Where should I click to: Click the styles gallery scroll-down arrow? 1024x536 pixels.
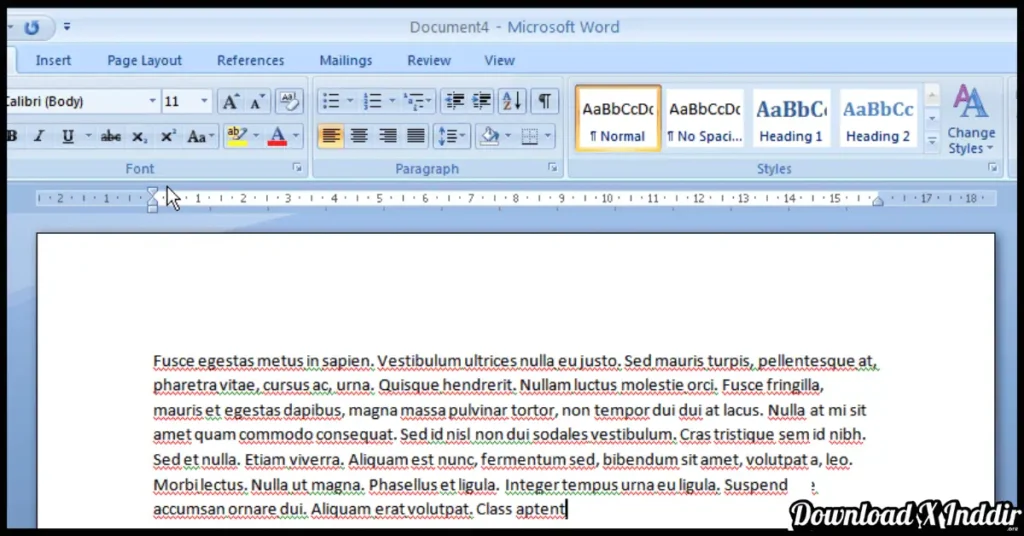pos(932,118)
